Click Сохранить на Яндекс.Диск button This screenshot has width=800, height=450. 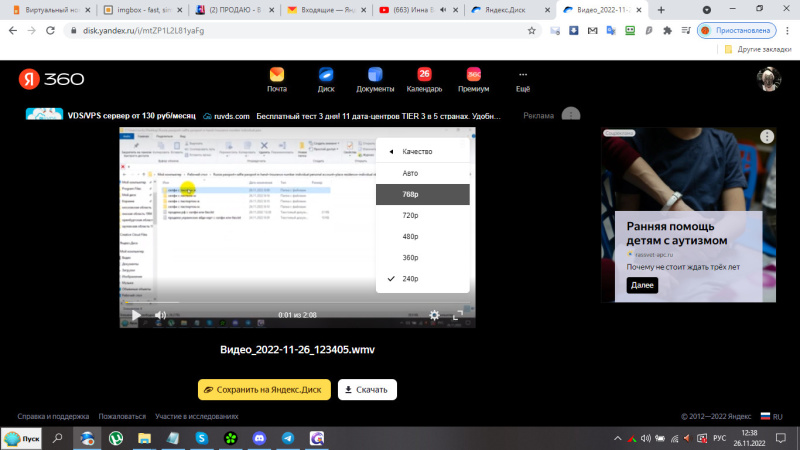[x=263, y=389]
